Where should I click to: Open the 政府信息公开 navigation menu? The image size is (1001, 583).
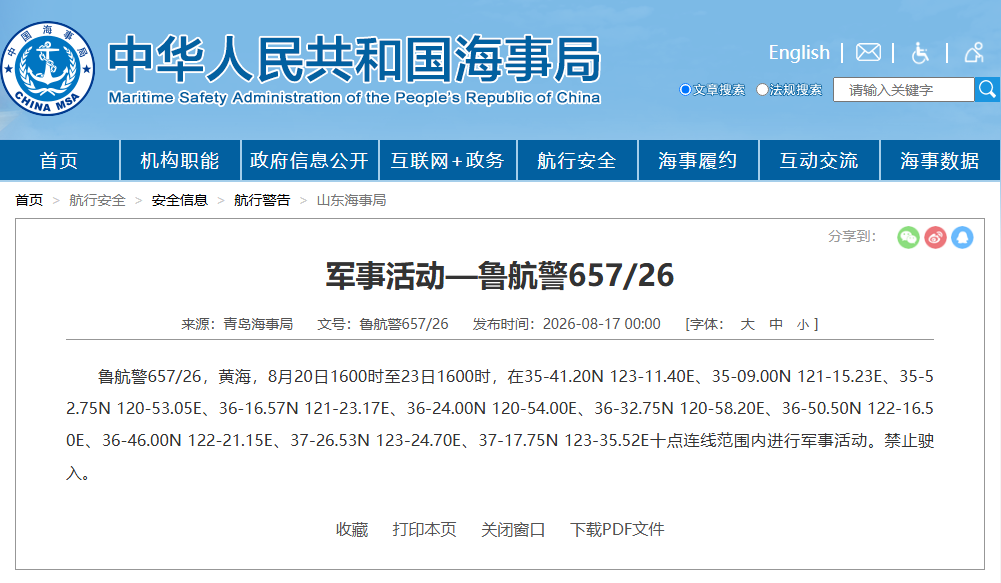310,160
